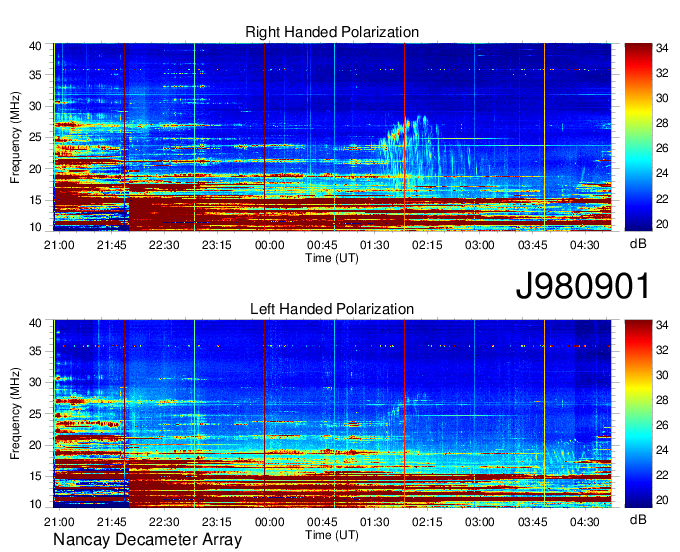Click the 00:00 time tick on right-handed plot
The width and height of the screenshot is (680, 552).
point(269,245)
